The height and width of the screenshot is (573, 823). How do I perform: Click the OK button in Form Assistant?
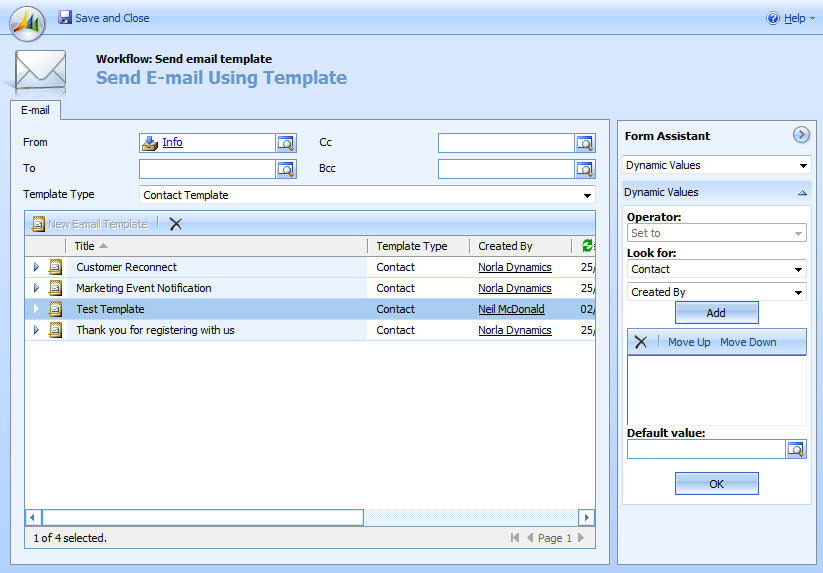[x=716, y=484]
